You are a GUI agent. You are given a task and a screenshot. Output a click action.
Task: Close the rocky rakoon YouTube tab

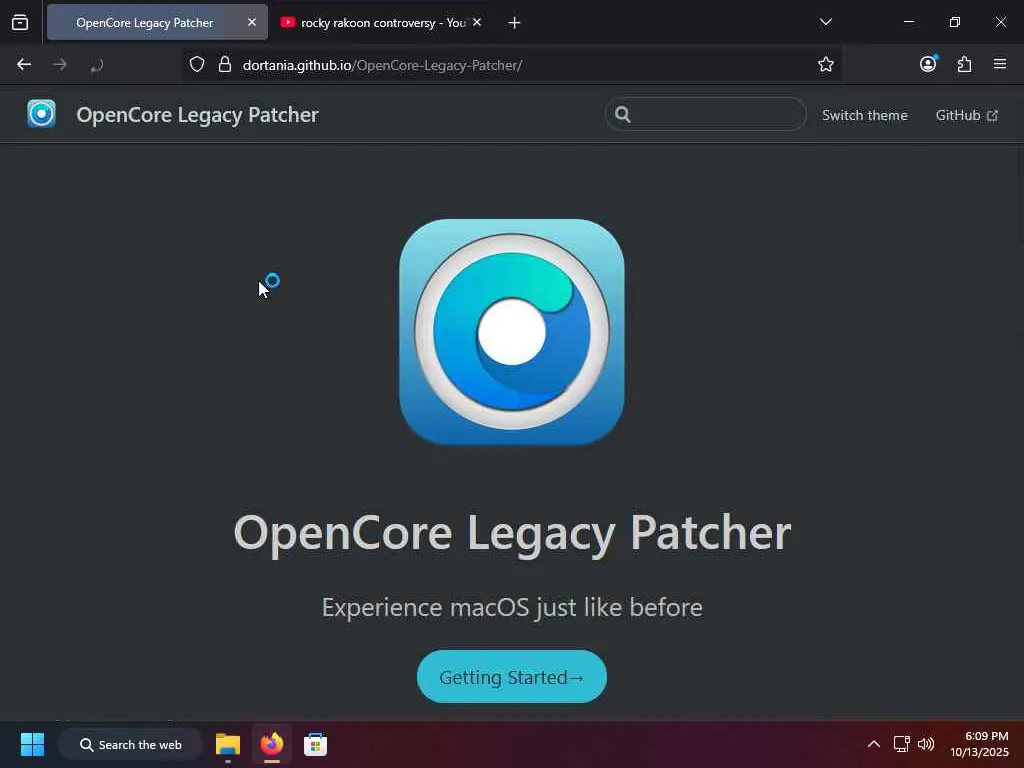[x=477, y=22]
